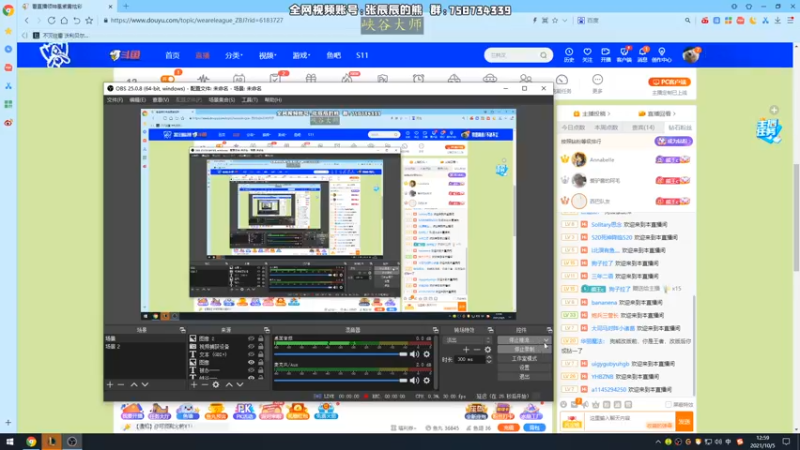The width and height of the screenshot is (800, 450).
Task: Remove selected source with minus icon
Action: 205,385
